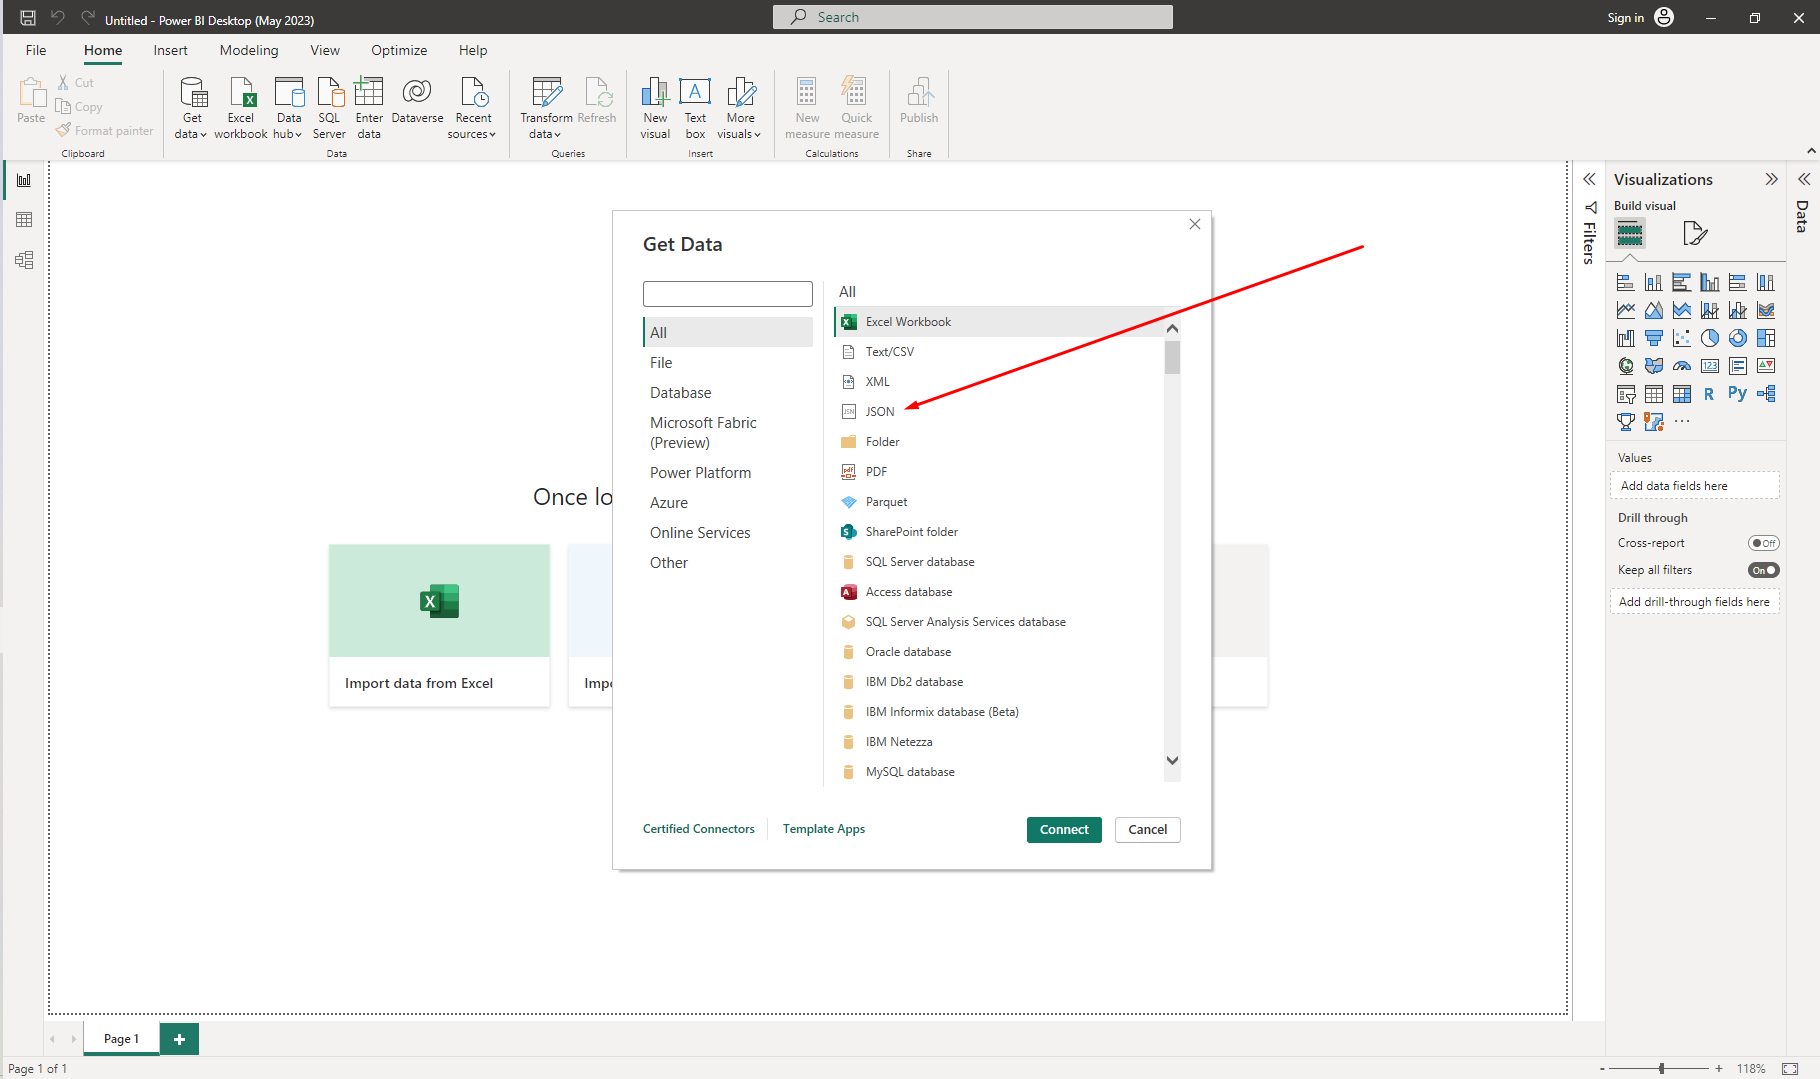The height and width of the screenshot is (1079, 1820).
Task: Select the Pie chart visual icon
Action: [1710, 339]
